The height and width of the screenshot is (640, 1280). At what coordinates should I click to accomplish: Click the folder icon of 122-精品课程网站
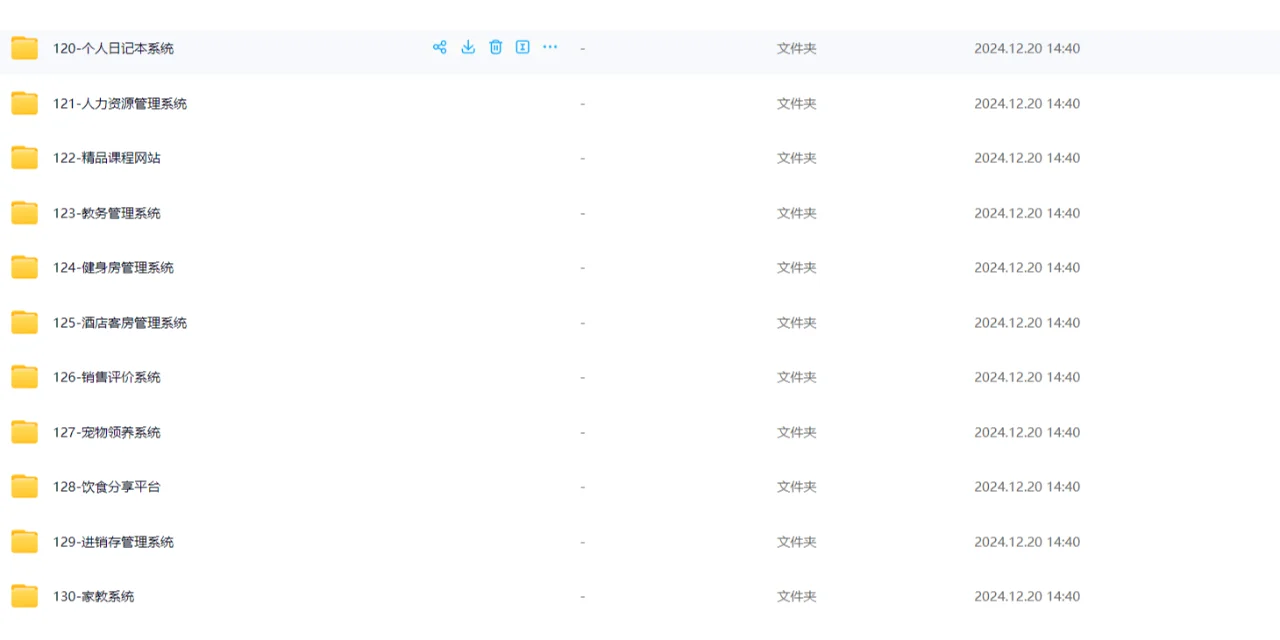point(24,157)
